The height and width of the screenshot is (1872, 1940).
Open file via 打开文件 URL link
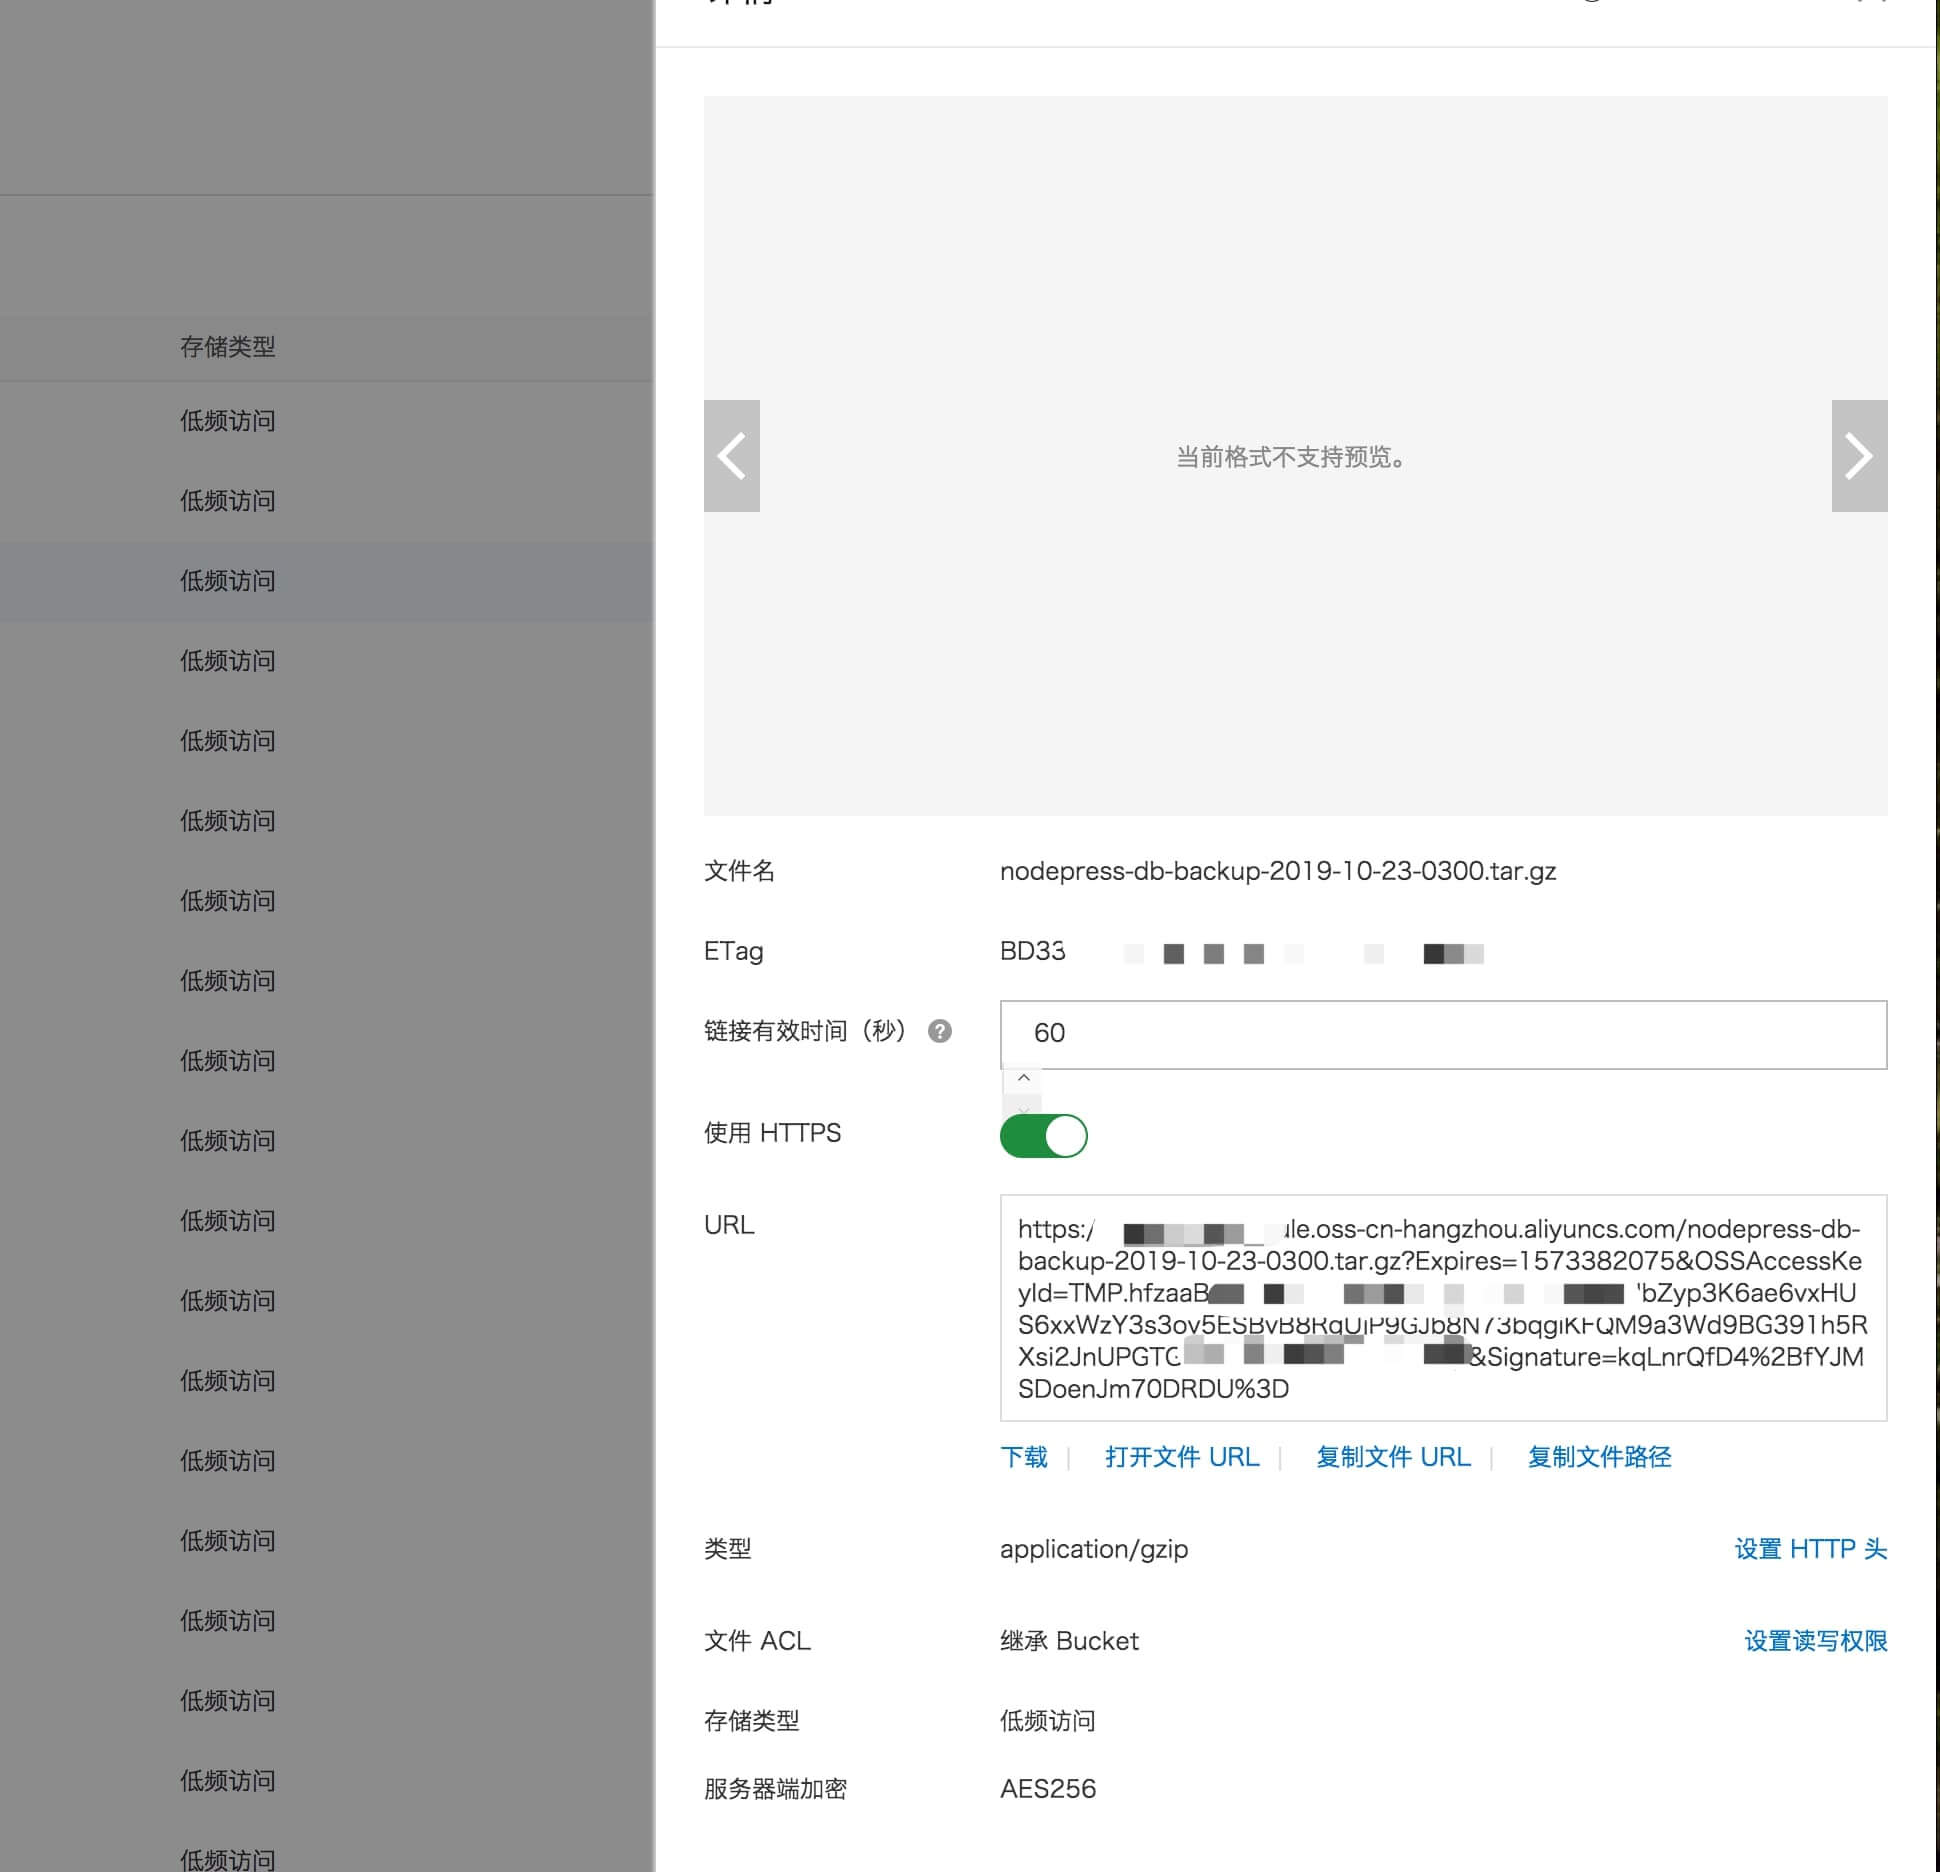1181,1457
